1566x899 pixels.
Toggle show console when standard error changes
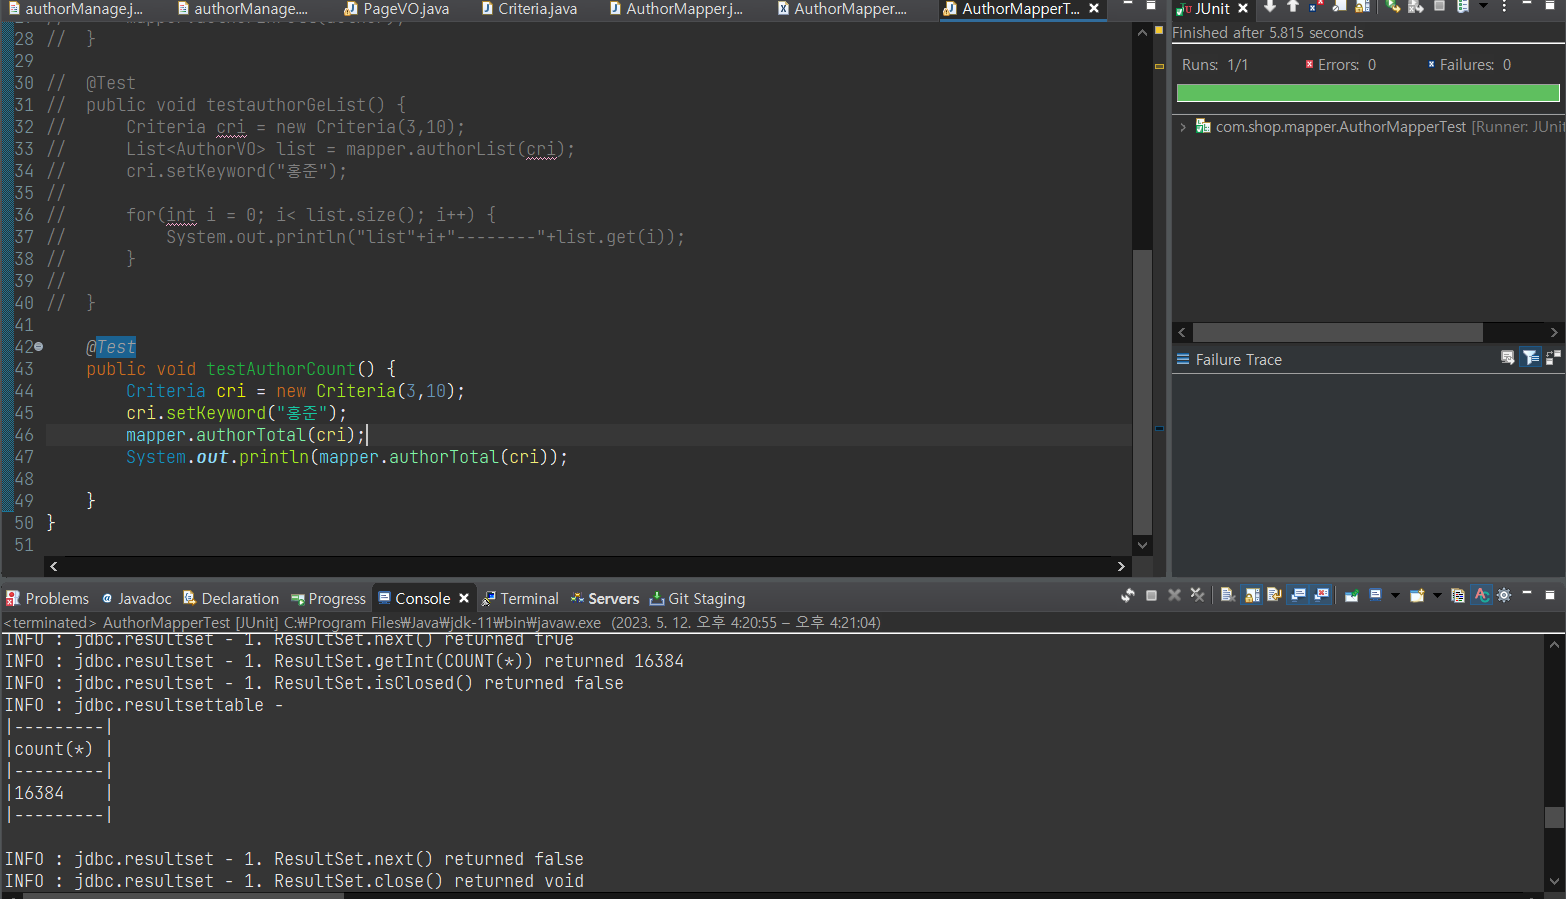(x=1321, y=595)
